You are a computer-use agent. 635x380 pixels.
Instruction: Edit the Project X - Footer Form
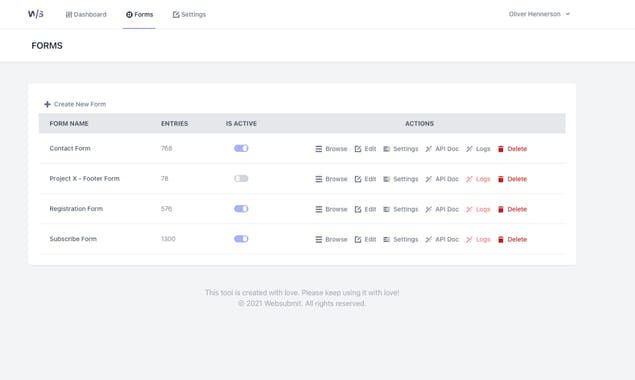[365, 179]
